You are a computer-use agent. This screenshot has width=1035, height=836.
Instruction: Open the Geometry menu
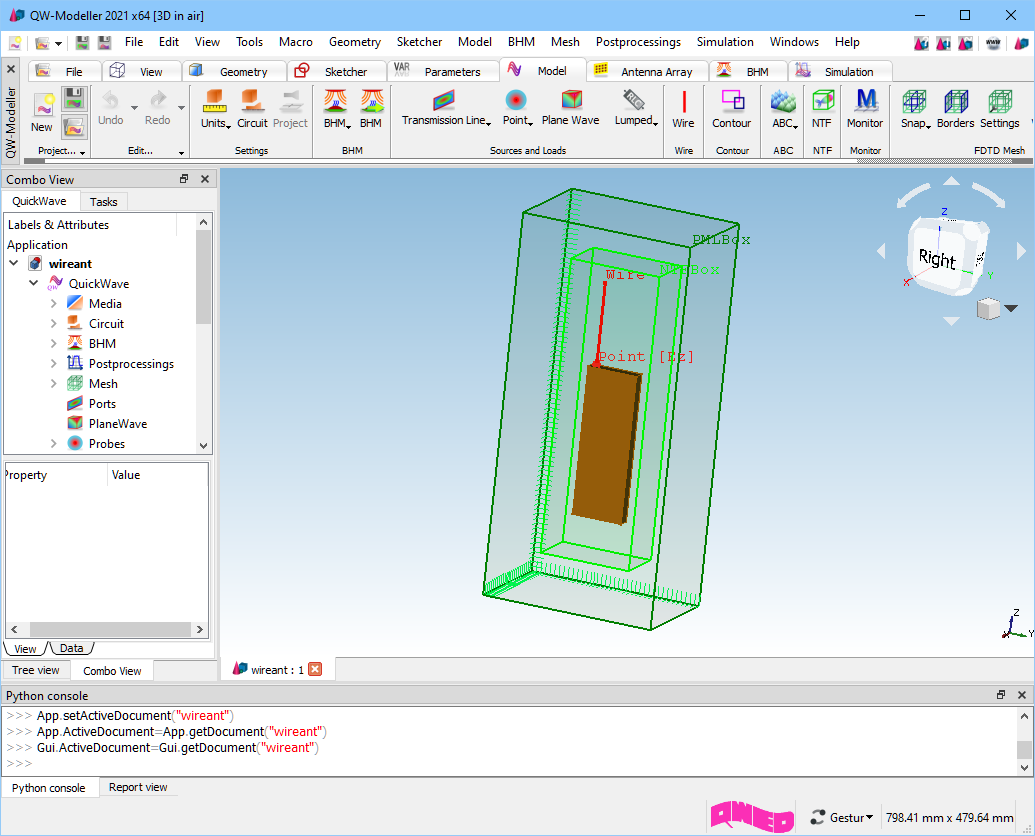pos(354,42)
